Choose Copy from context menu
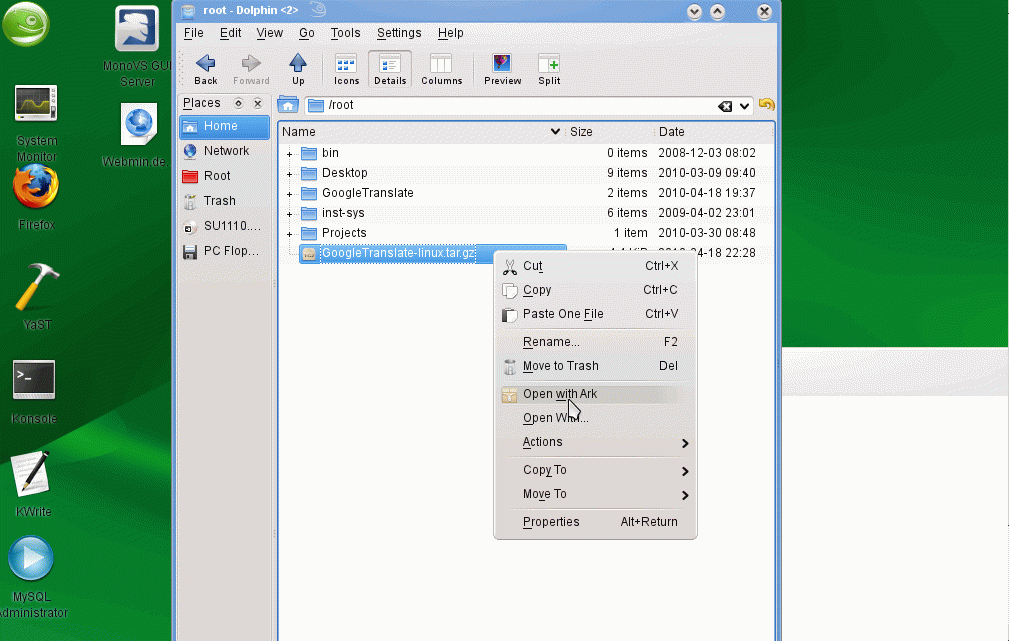Screen dimensions: 1009x641 click(595, 290)
